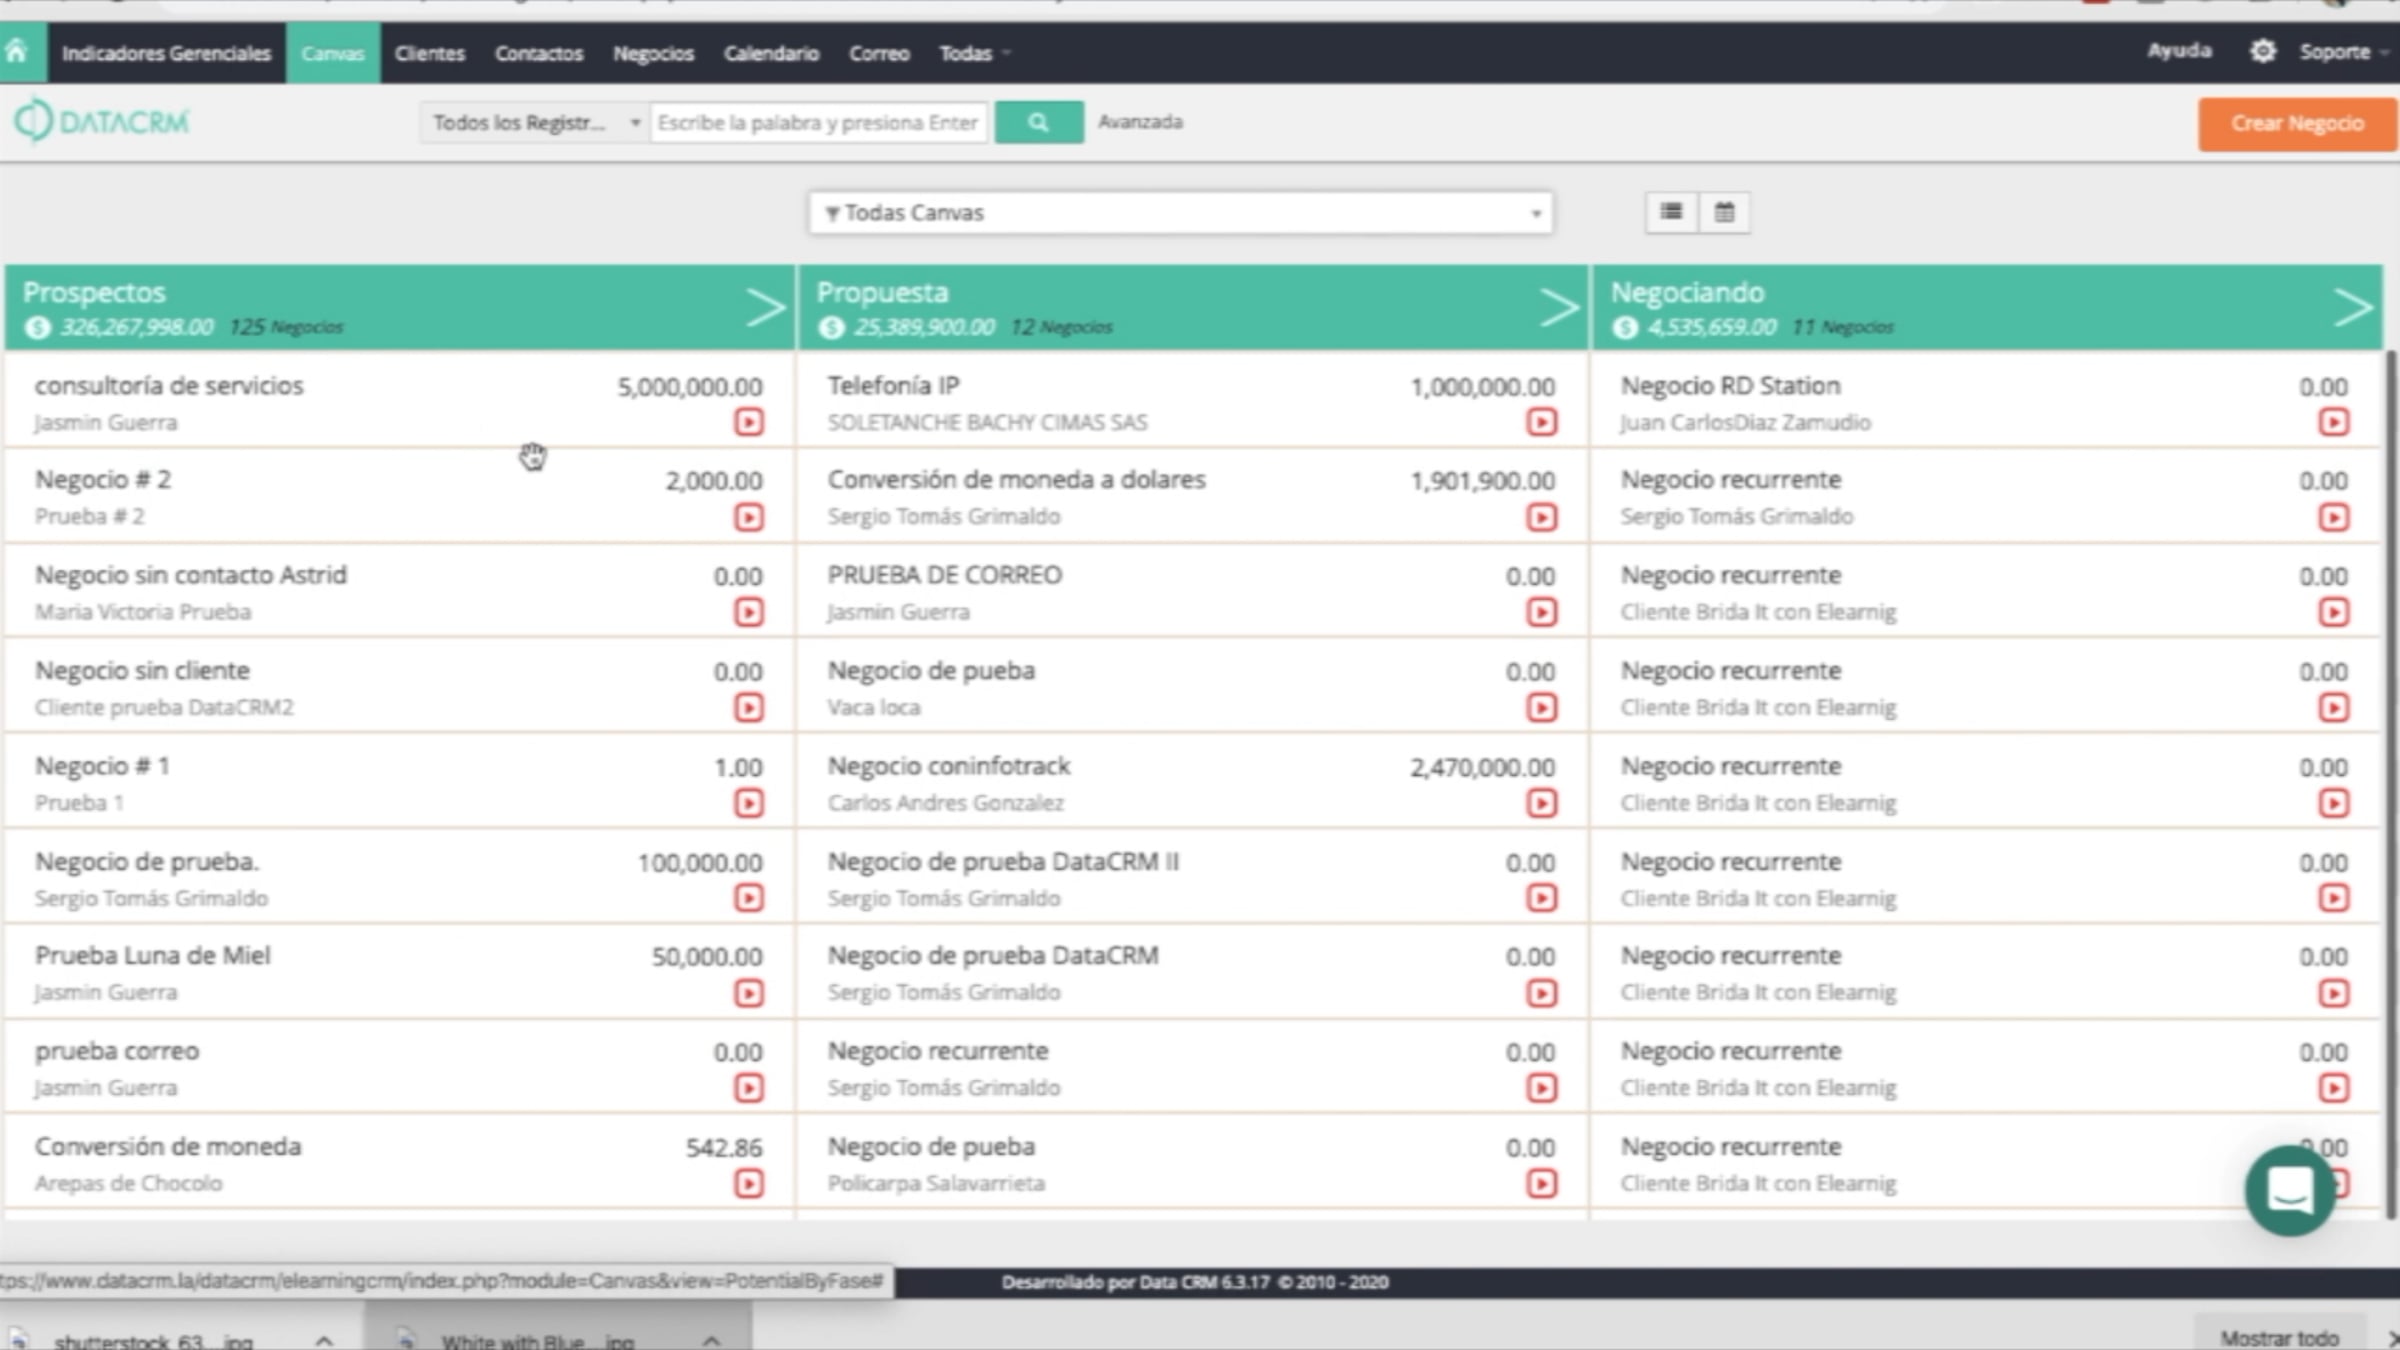Open the Correo tab
2400x1350 pixels.
879,53
